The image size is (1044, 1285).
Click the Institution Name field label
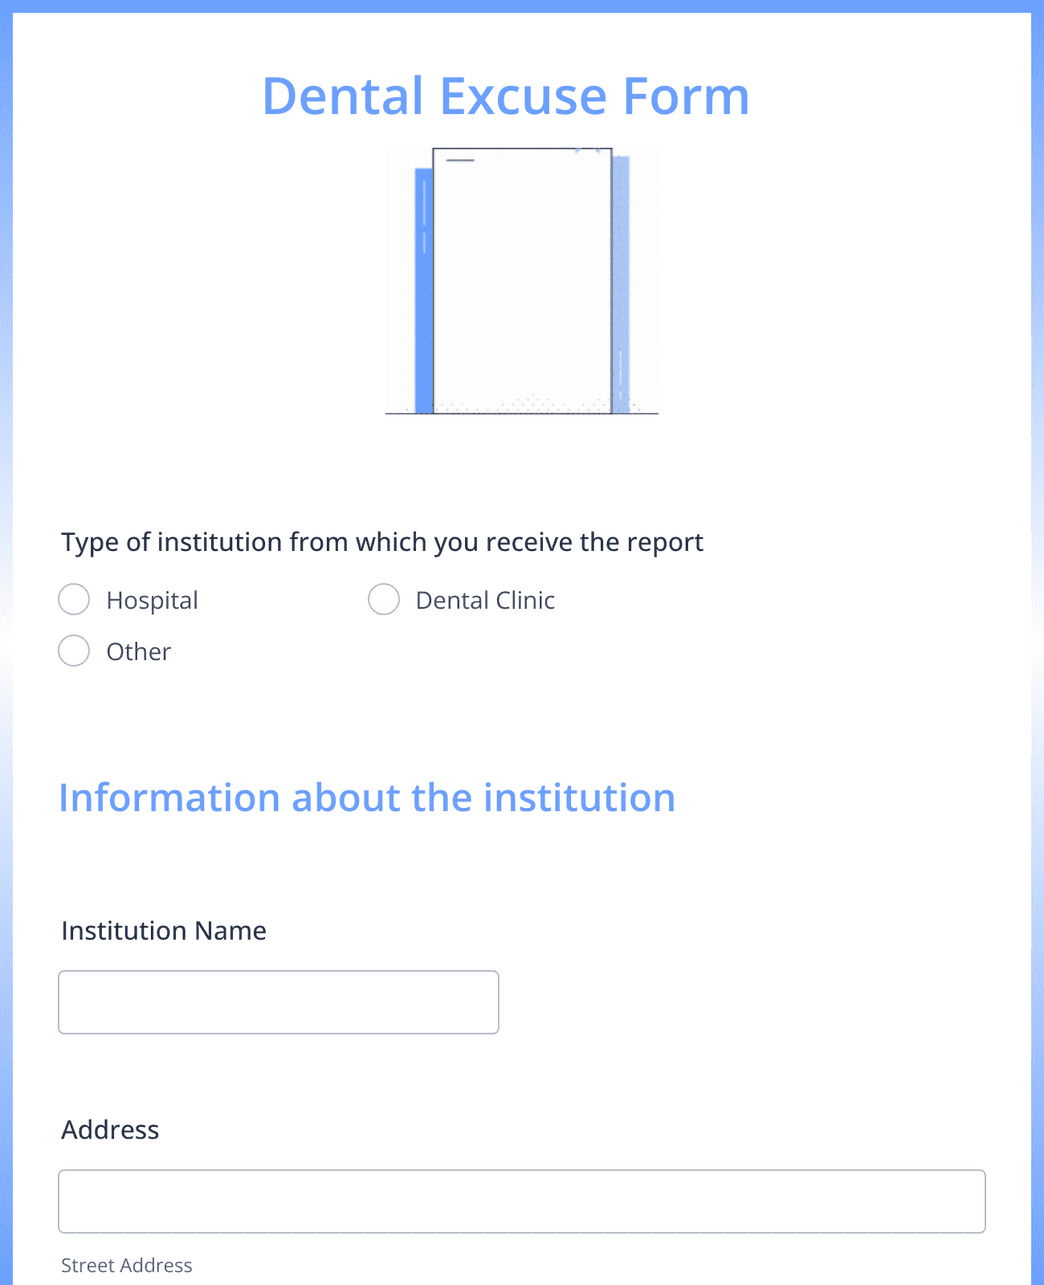pyautogui.click(x=164, y=931)
